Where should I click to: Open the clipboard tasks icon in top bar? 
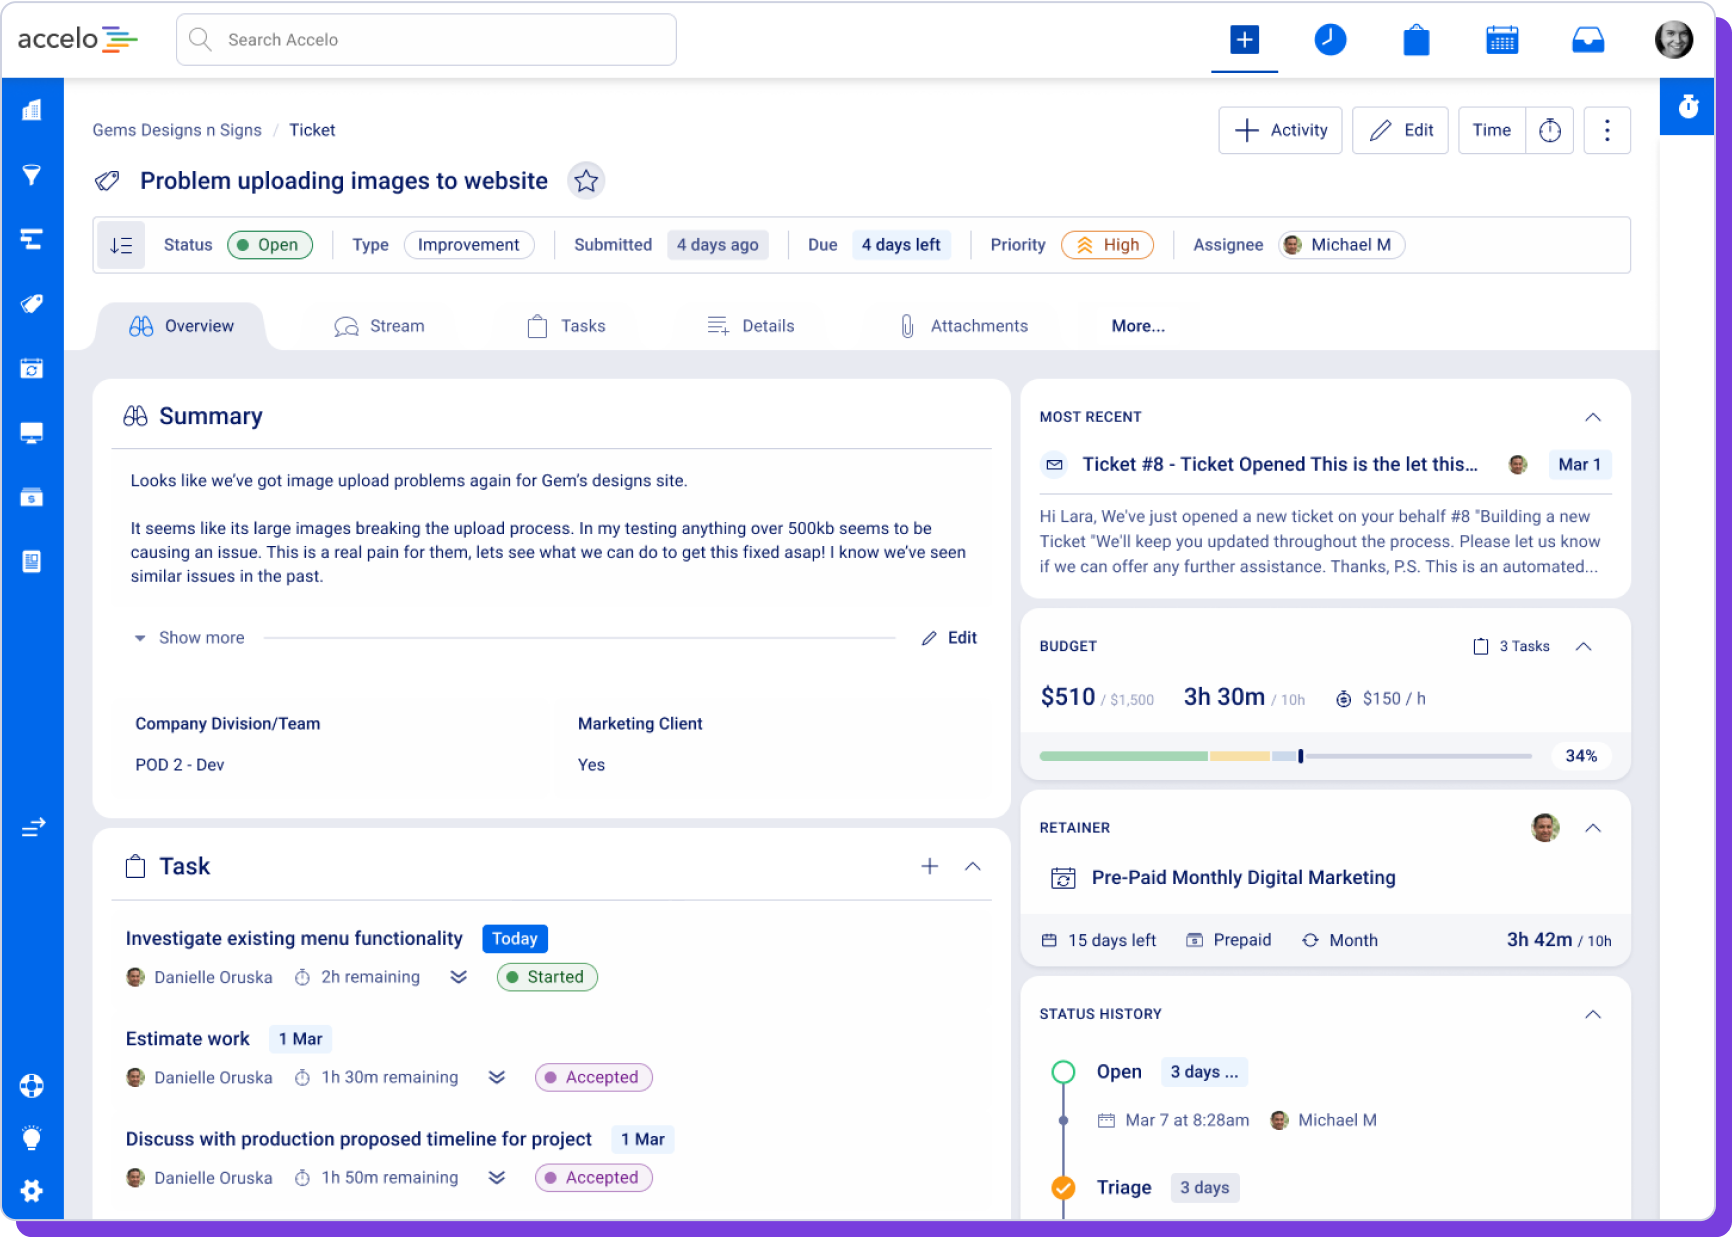[x=1416, y=40]
